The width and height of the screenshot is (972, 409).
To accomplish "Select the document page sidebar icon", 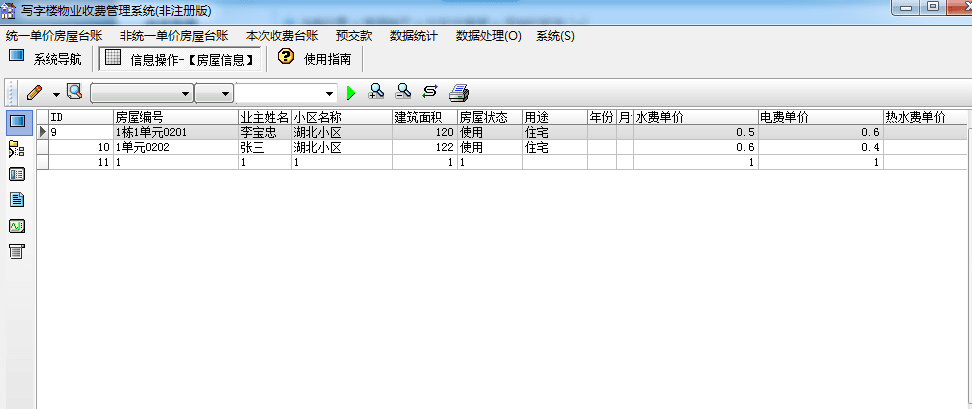I will tap(16, 199).
